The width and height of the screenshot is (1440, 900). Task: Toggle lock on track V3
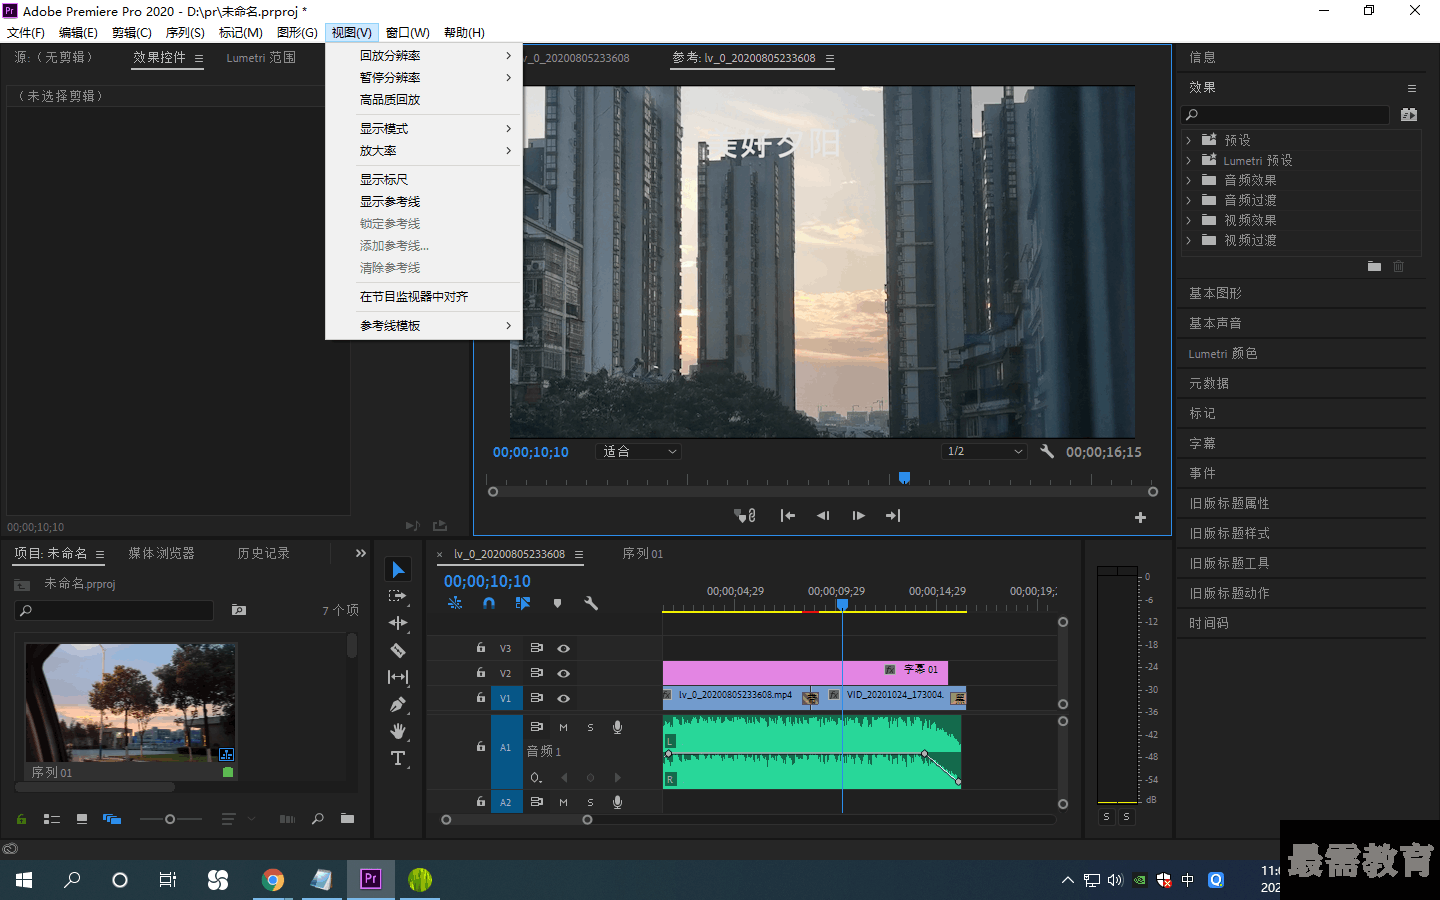pos(481,648)
